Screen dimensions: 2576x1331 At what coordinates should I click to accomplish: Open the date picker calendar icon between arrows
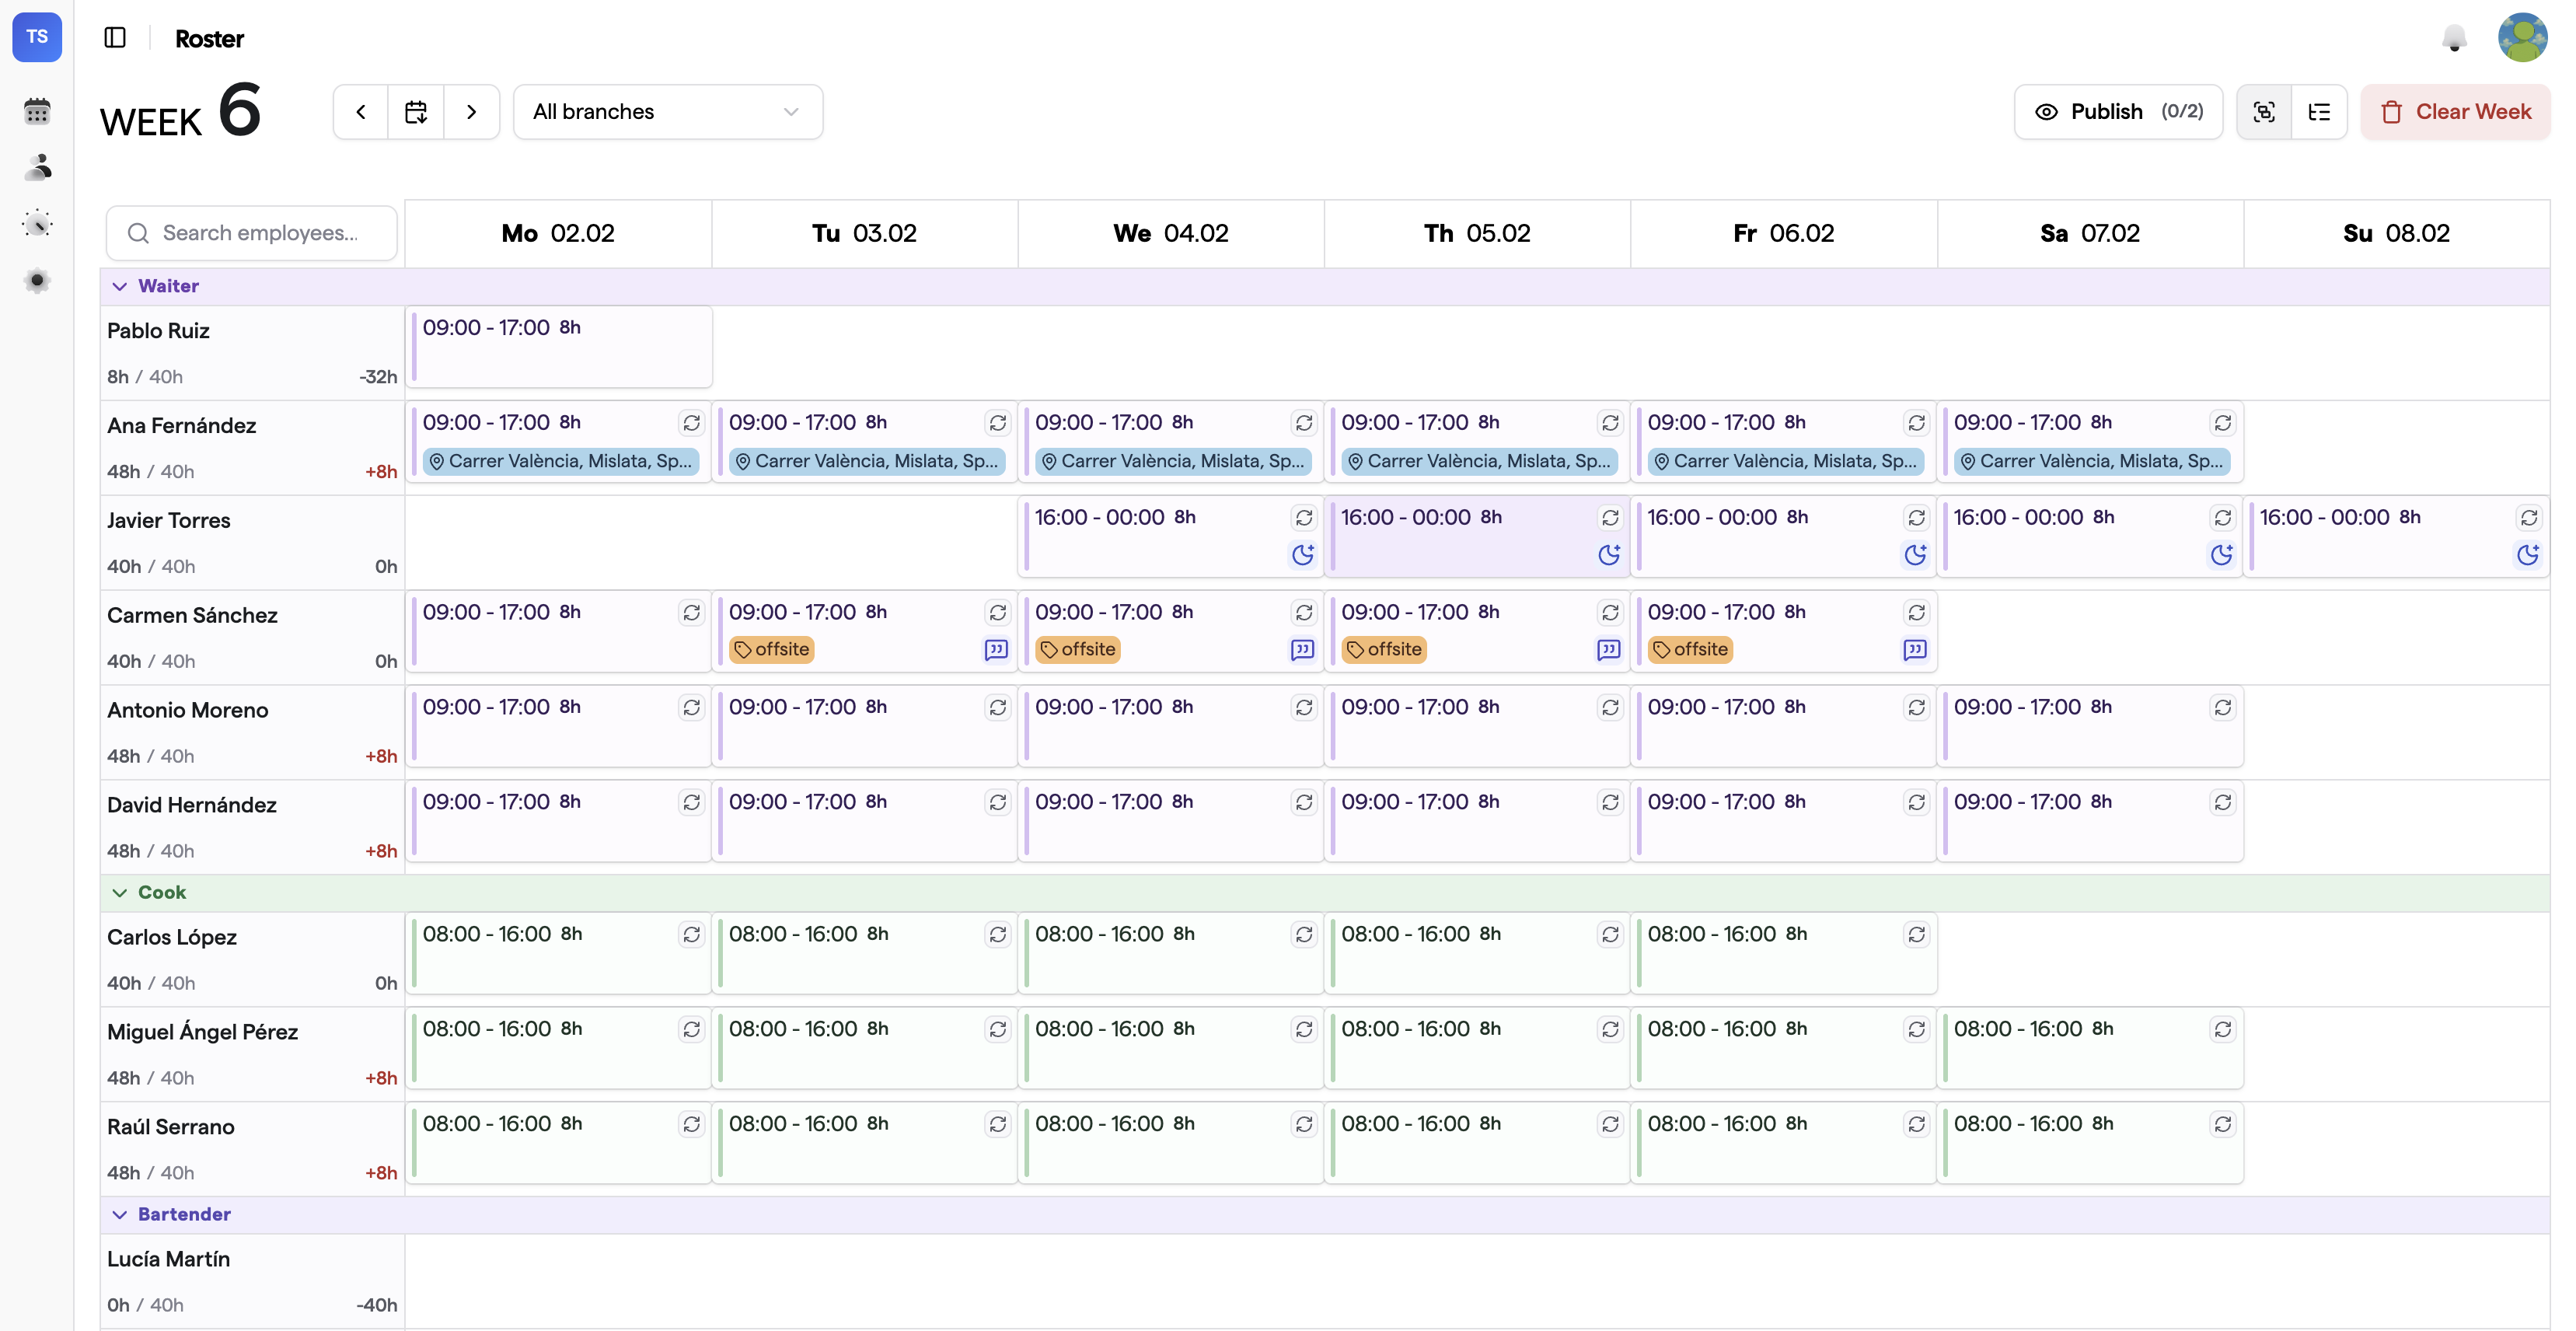click(x=416, y=111)
